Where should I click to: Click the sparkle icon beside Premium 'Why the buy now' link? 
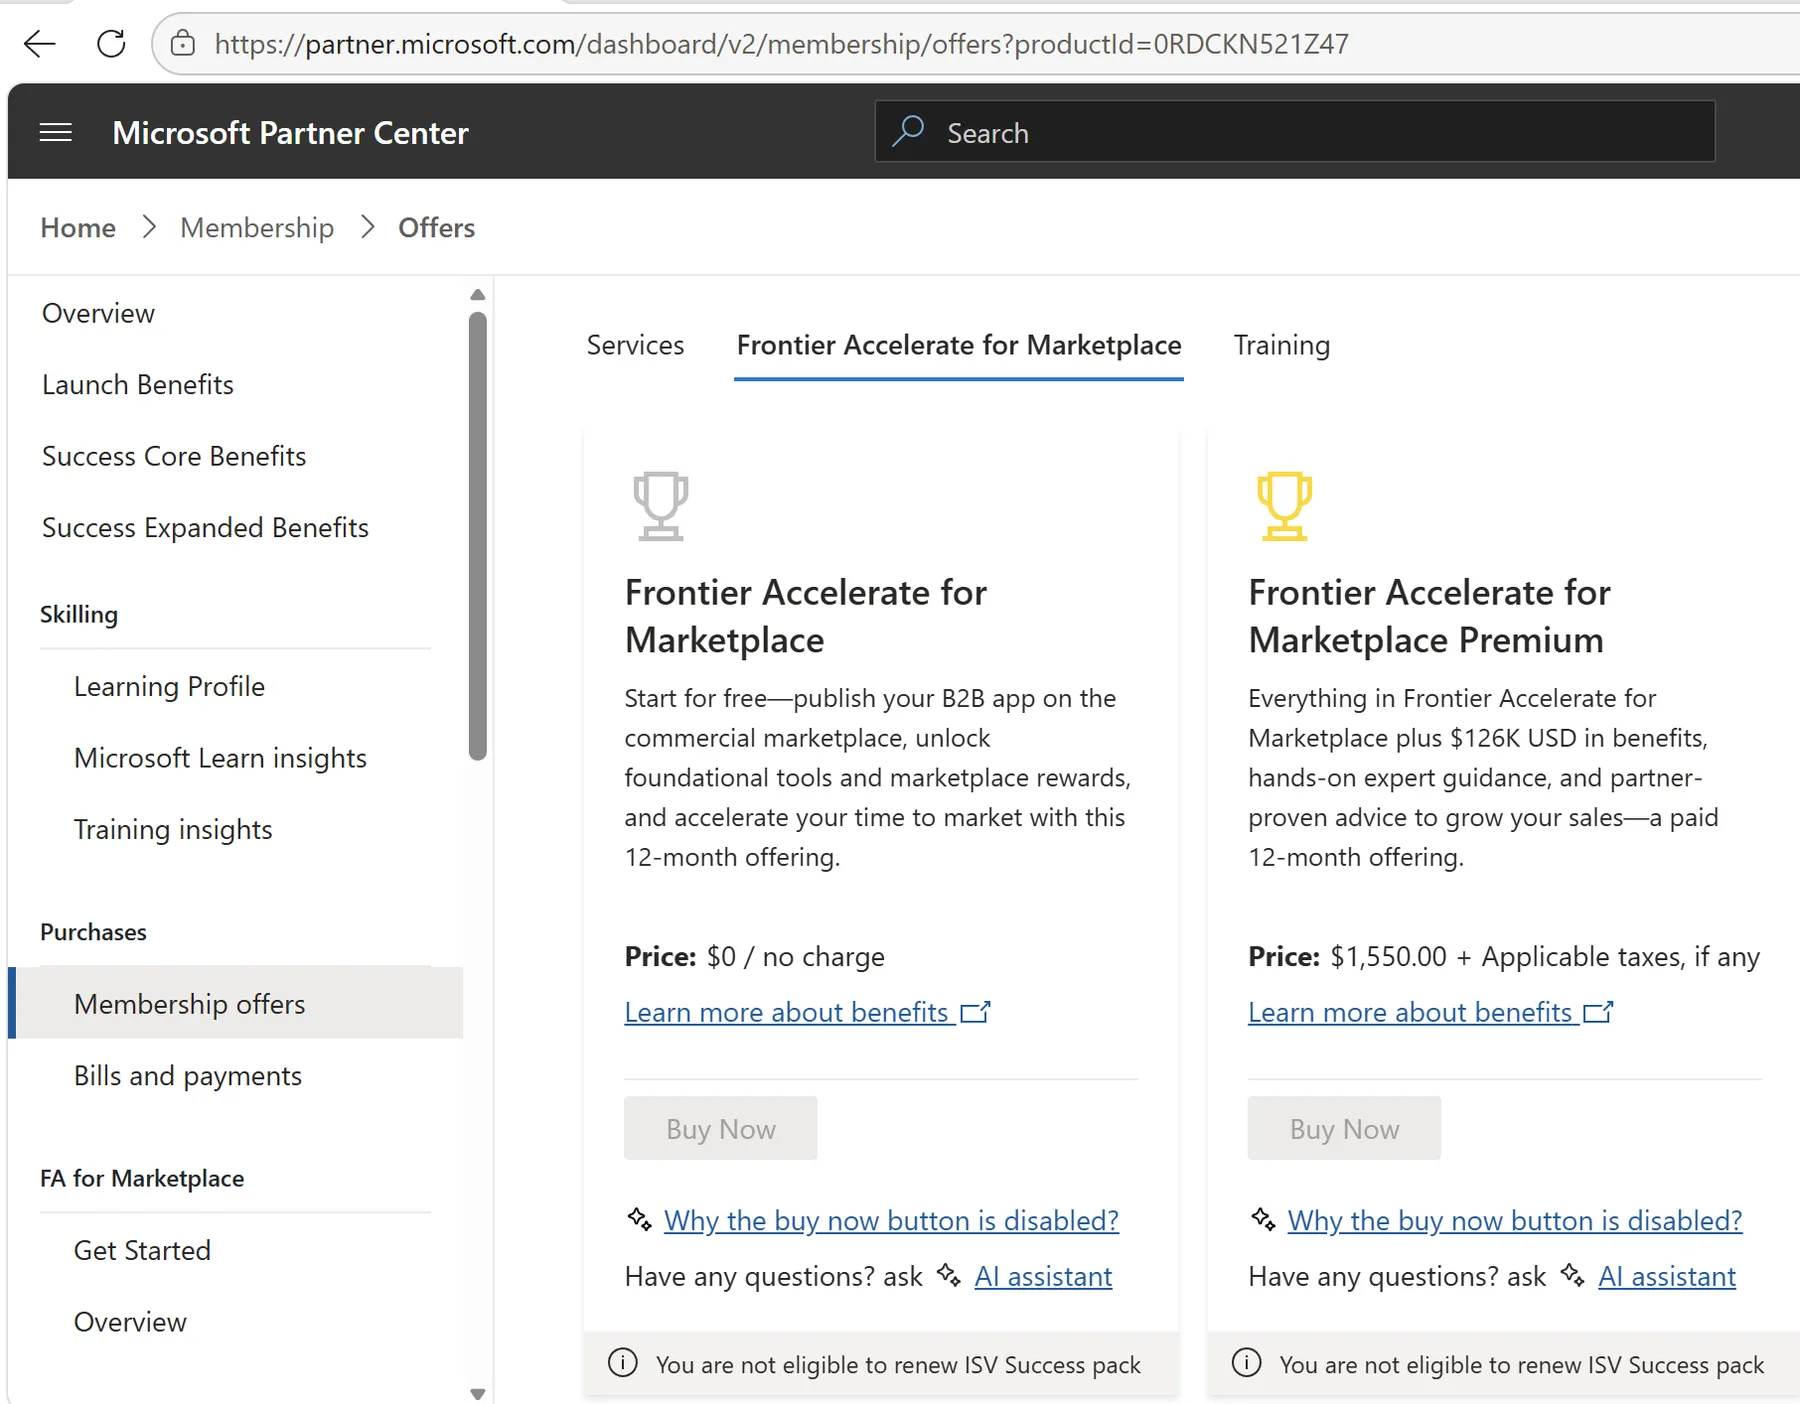click(1263, 1219)
